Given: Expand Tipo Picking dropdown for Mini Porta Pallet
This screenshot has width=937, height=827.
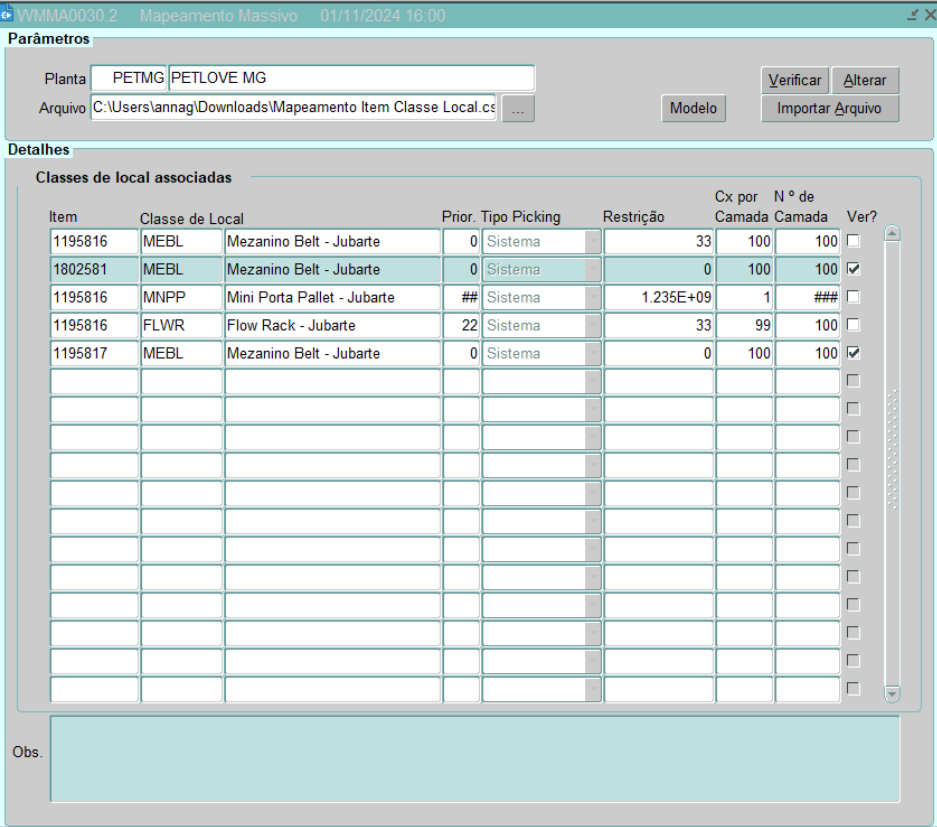Looking at the screenshot, I should coord(593,297).
